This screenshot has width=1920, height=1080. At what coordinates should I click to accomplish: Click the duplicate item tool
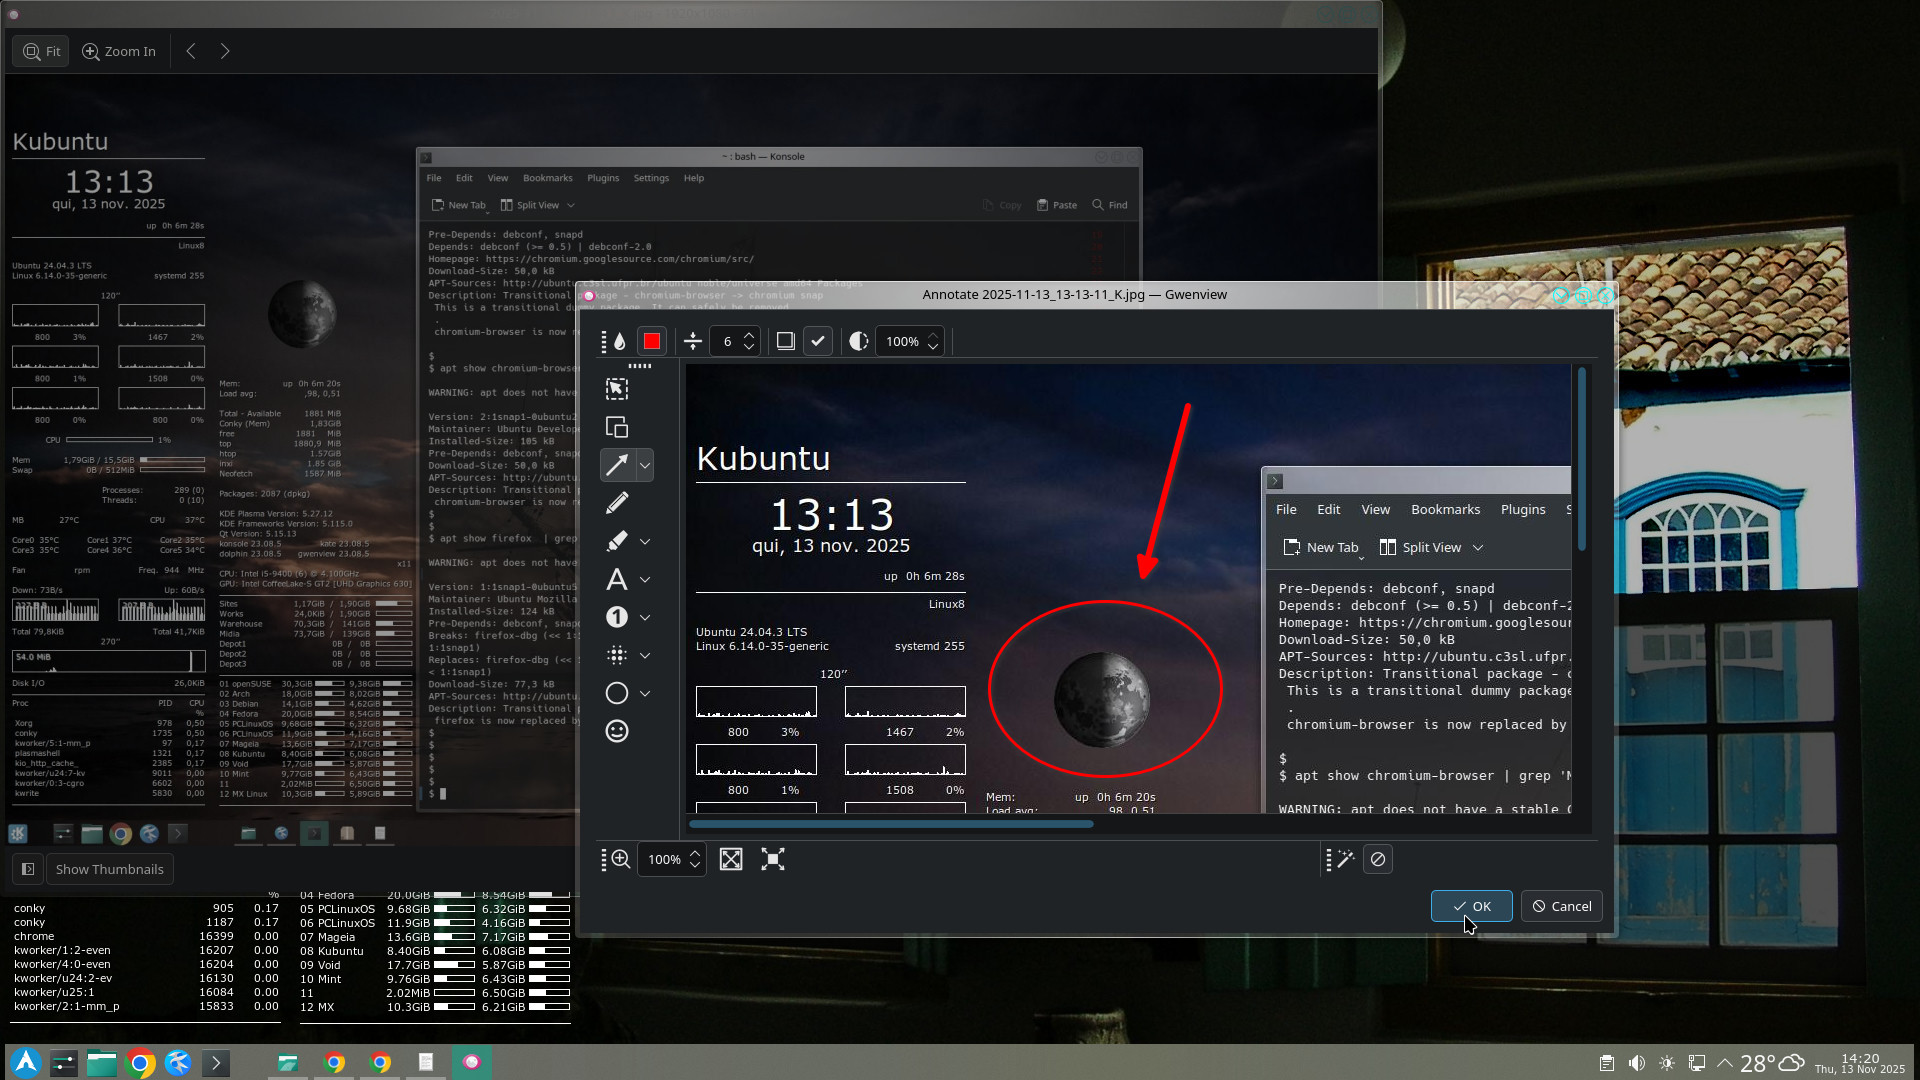point(617,427)
